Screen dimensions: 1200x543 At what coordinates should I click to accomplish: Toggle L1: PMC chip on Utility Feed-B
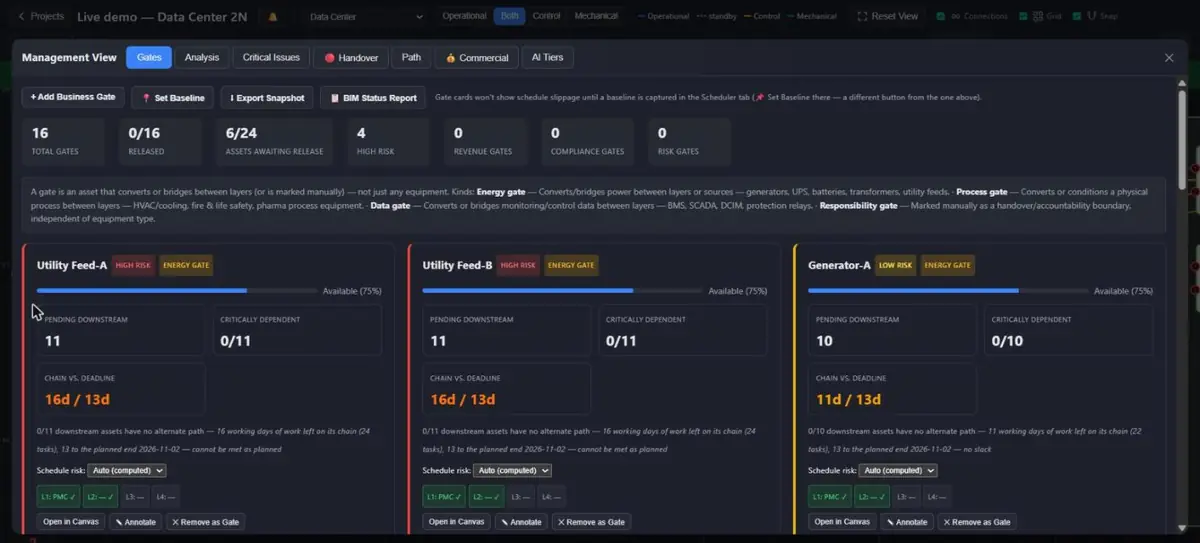pyautogui.click(x=443, y=495)
